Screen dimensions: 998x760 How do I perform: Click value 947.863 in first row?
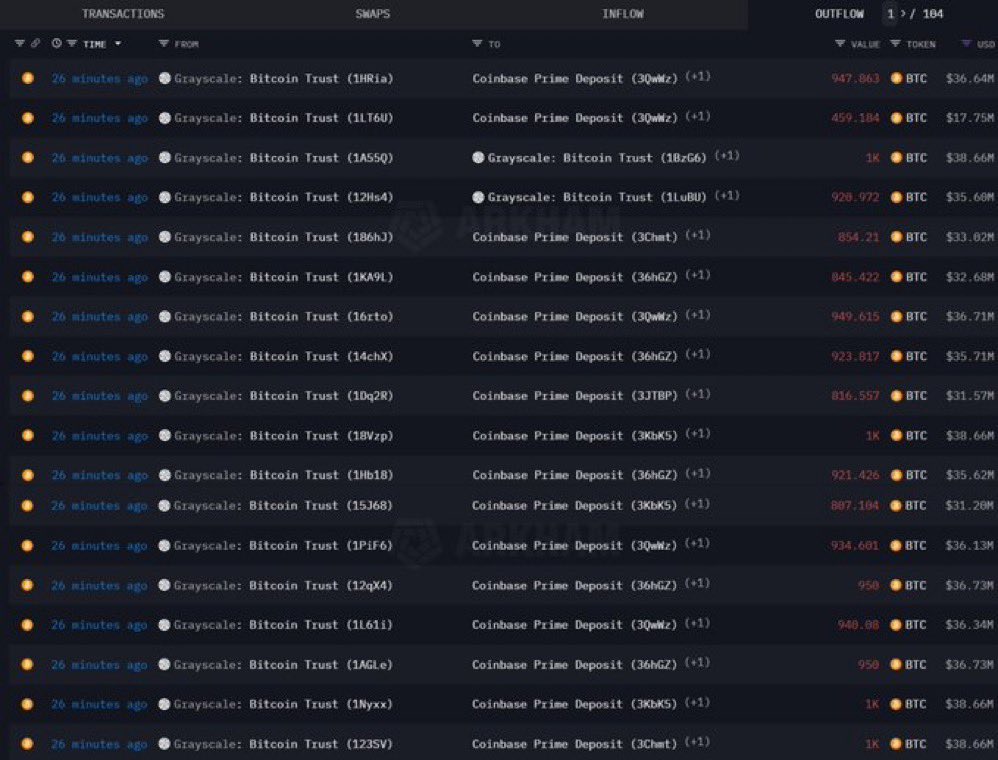coord(855,78)
